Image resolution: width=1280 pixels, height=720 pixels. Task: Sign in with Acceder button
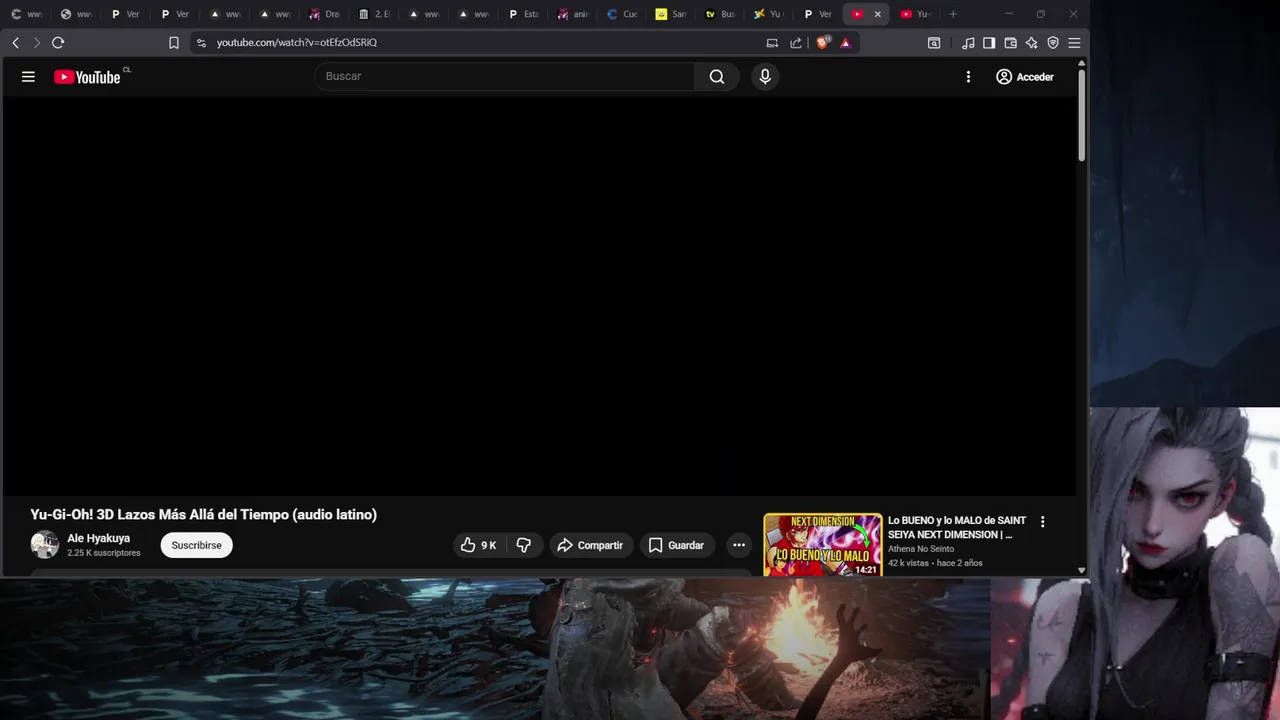pos(1025,77)
